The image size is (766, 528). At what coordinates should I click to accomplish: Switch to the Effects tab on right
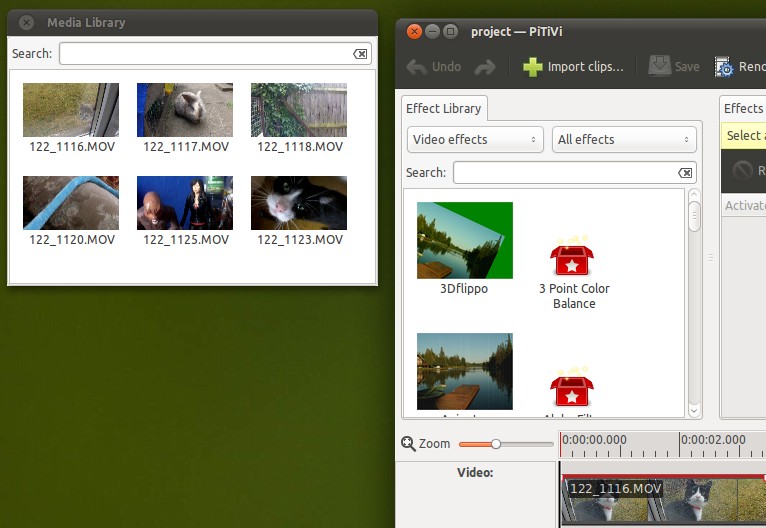[743, 108]
